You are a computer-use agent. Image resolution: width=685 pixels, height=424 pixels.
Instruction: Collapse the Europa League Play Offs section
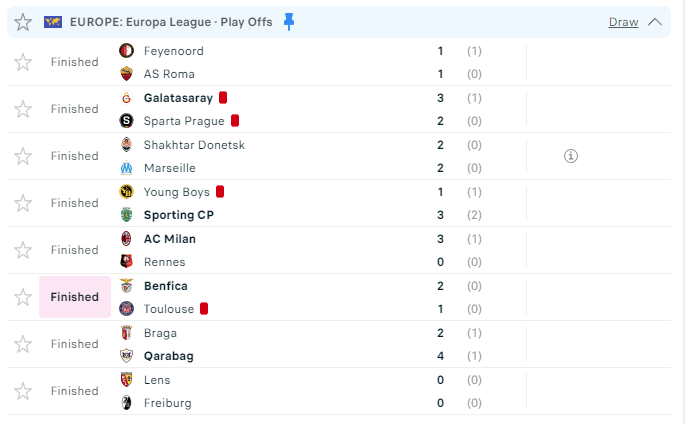pos(656,22)
